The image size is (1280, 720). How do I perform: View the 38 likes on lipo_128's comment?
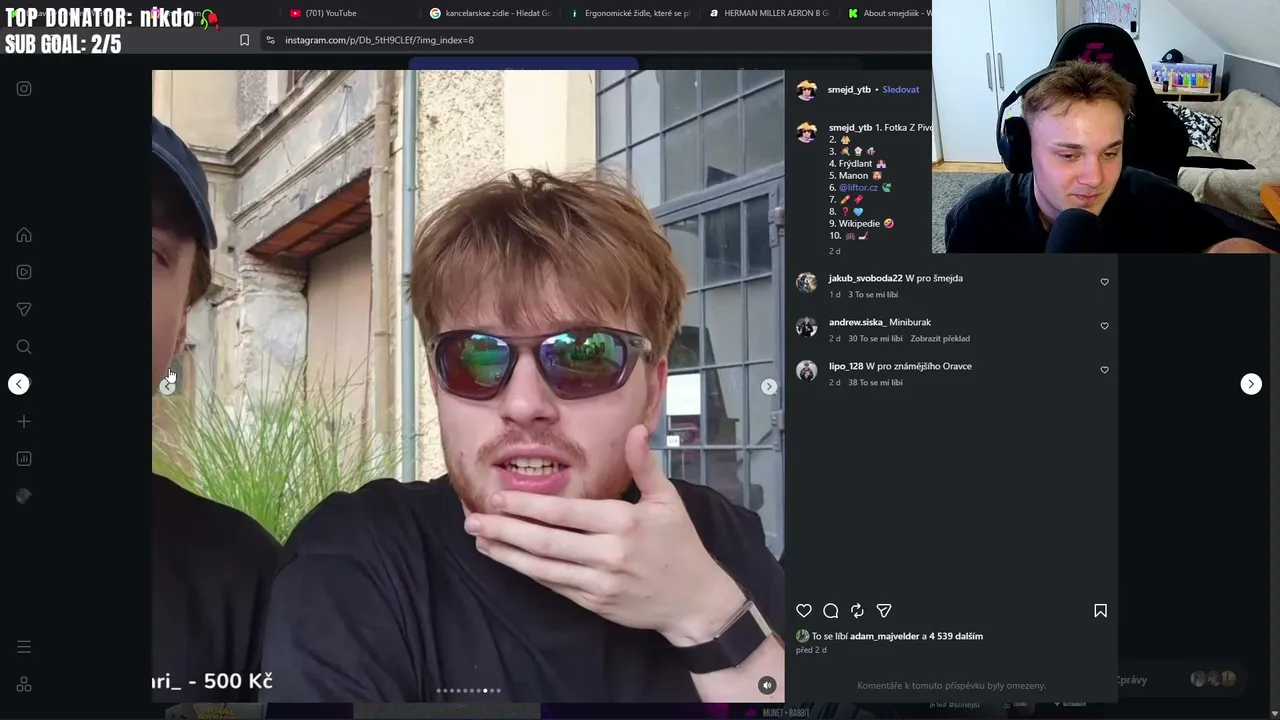tap(875, 383)
